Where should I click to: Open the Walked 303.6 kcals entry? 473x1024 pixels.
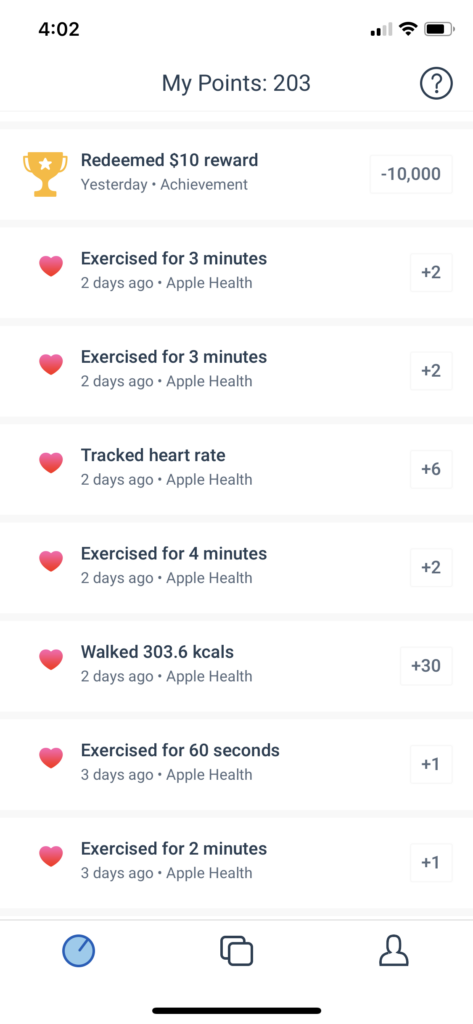click(236, 666)
